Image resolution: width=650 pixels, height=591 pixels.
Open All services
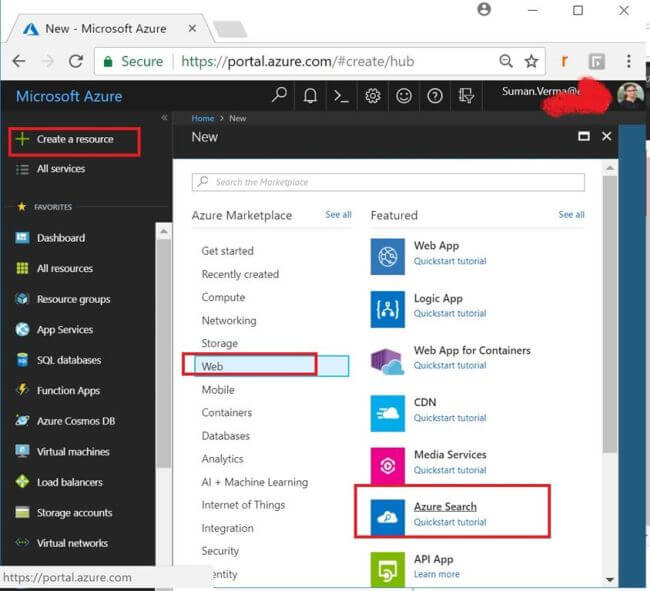coord(61,169)
